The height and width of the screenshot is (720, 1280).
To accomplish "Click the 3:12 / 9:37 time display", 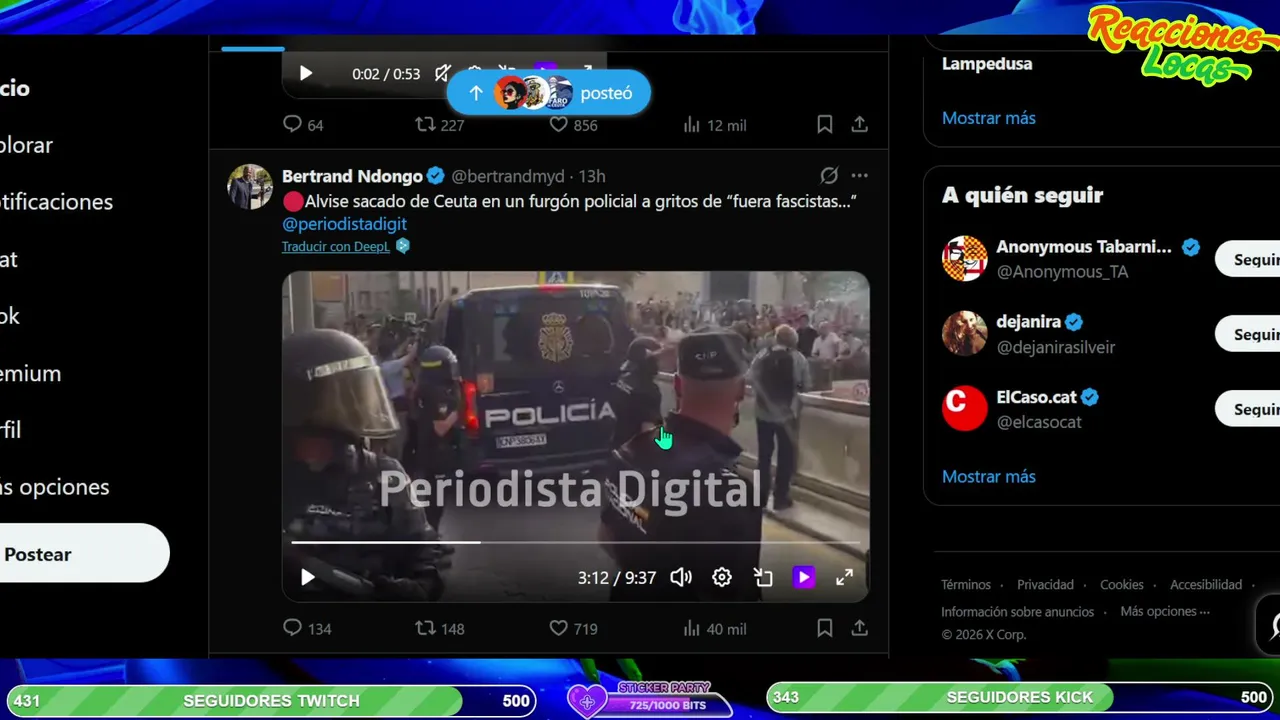I will (x=617, y=578).
